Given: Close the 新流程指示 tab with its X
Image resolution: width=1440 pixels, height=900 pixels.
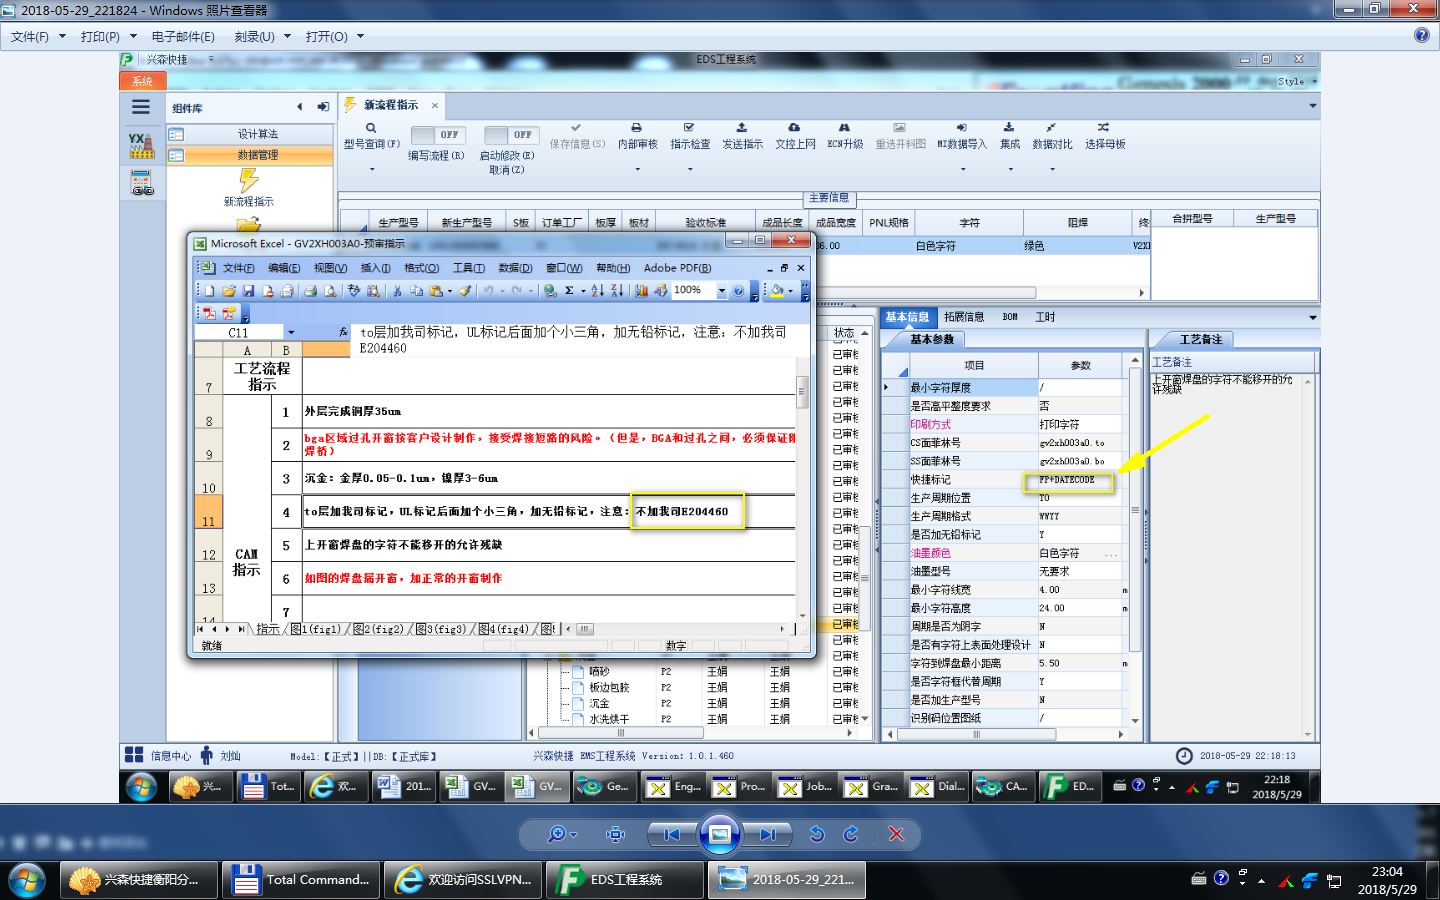Looking at the screenshot, I should tap(435, 105).
